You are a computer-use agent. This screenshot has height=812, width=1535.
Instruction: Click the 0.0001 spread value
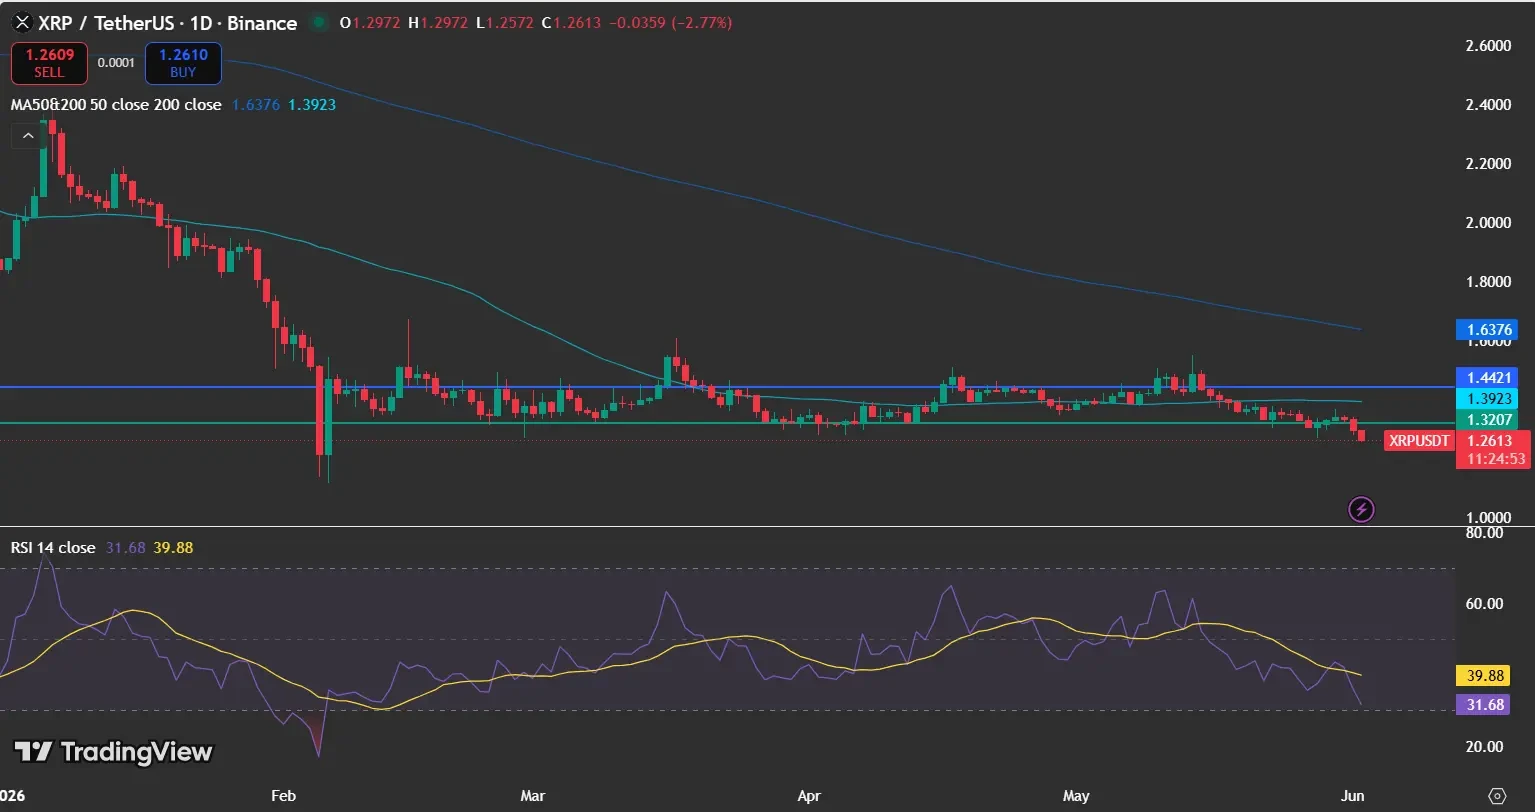(116, 63)
